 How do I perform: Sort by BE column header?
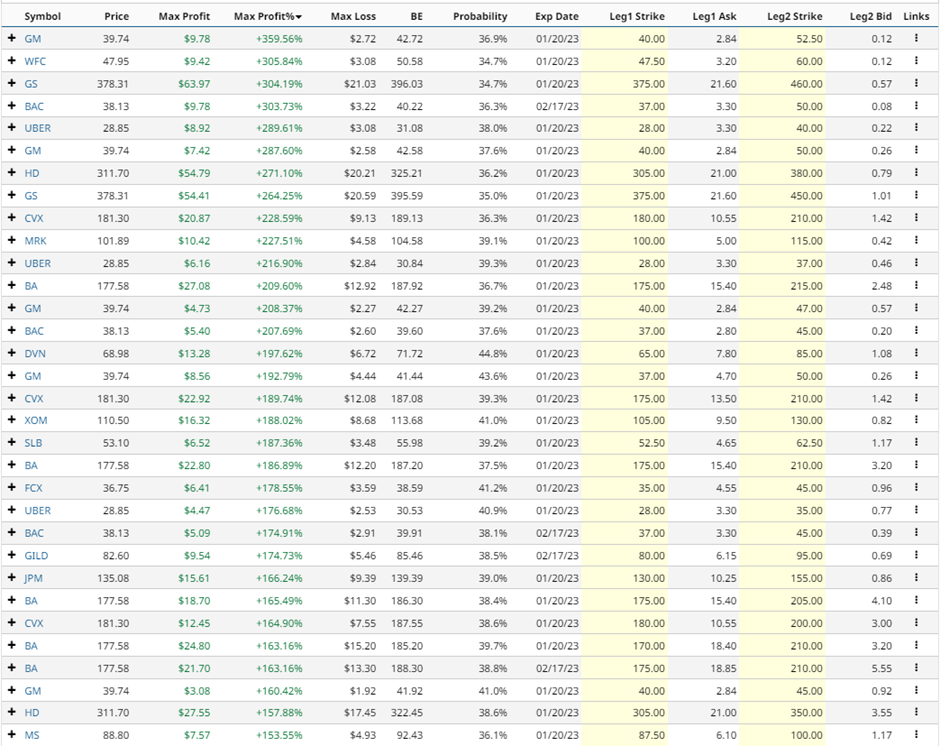tap(416, 16)
